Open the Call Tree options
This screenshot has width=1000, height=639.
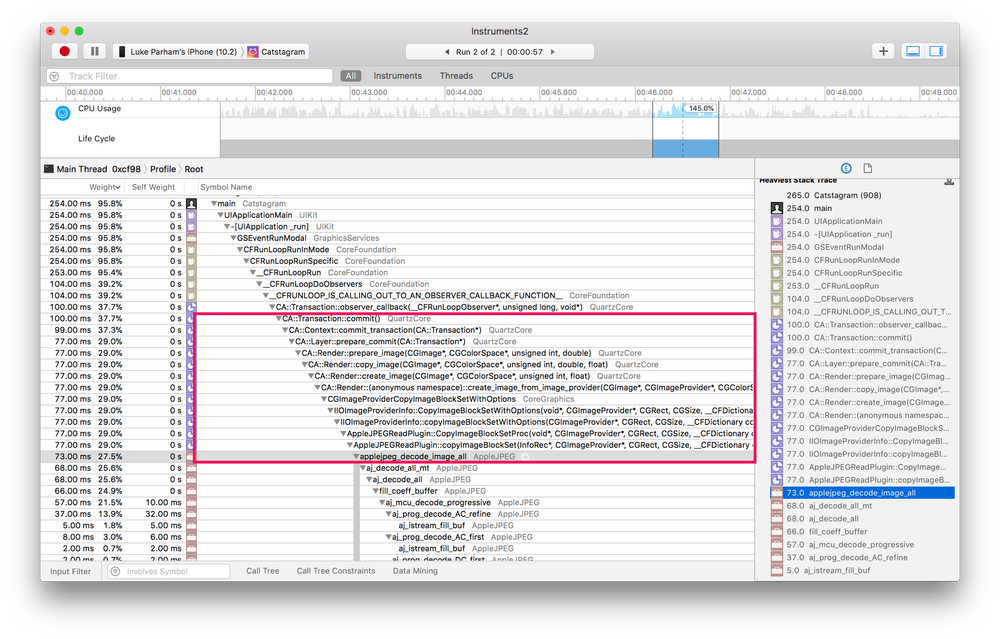263,571
